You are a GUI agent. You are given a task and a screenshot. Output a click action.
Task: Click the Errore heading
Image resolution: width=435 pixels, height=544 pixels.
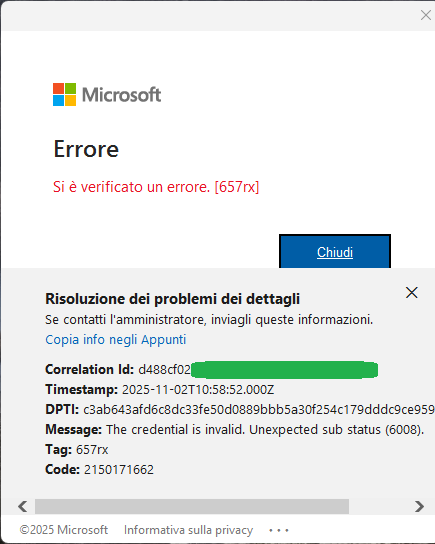86,149
